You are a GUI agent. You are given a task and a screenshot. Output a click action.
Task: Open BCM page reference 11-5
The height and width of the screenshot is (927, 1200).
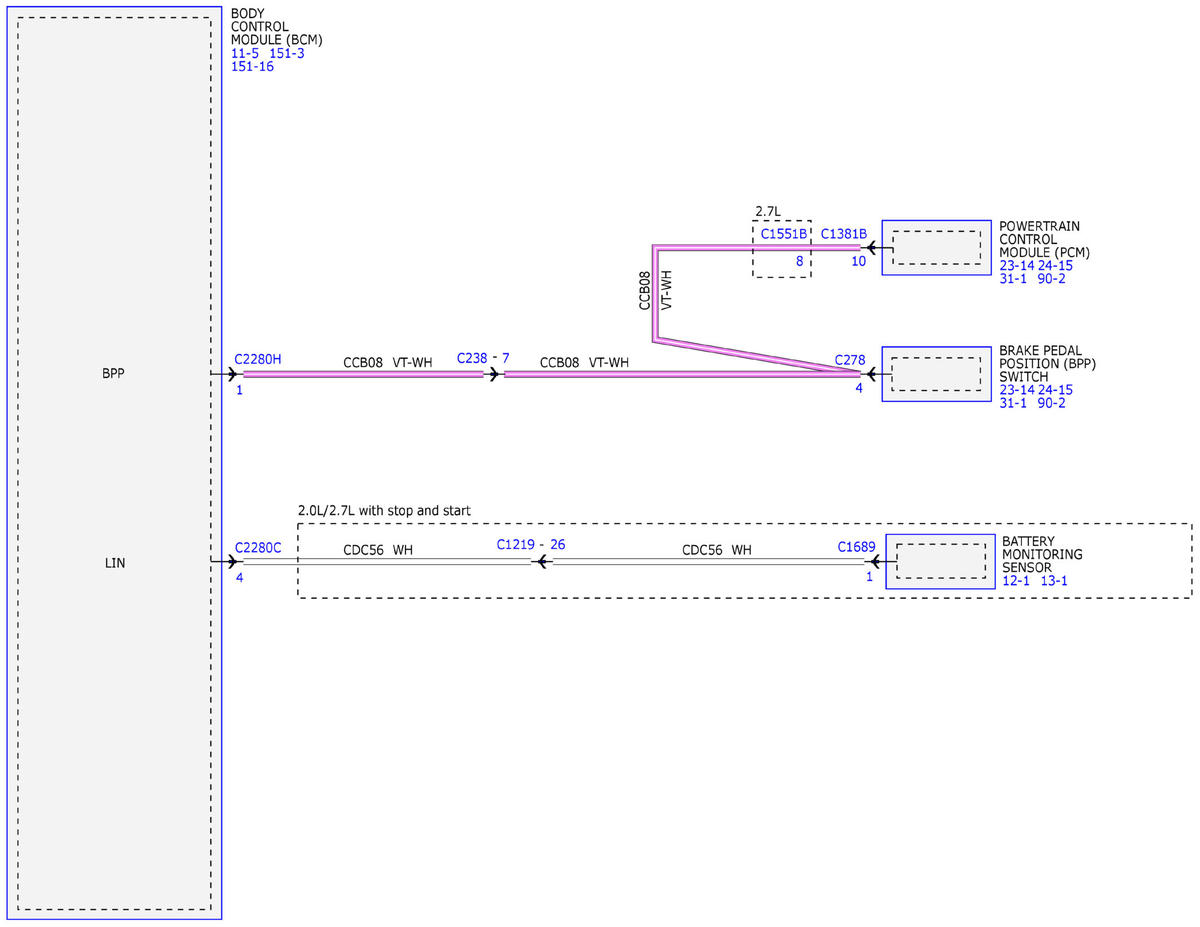(x=245, y=53)
